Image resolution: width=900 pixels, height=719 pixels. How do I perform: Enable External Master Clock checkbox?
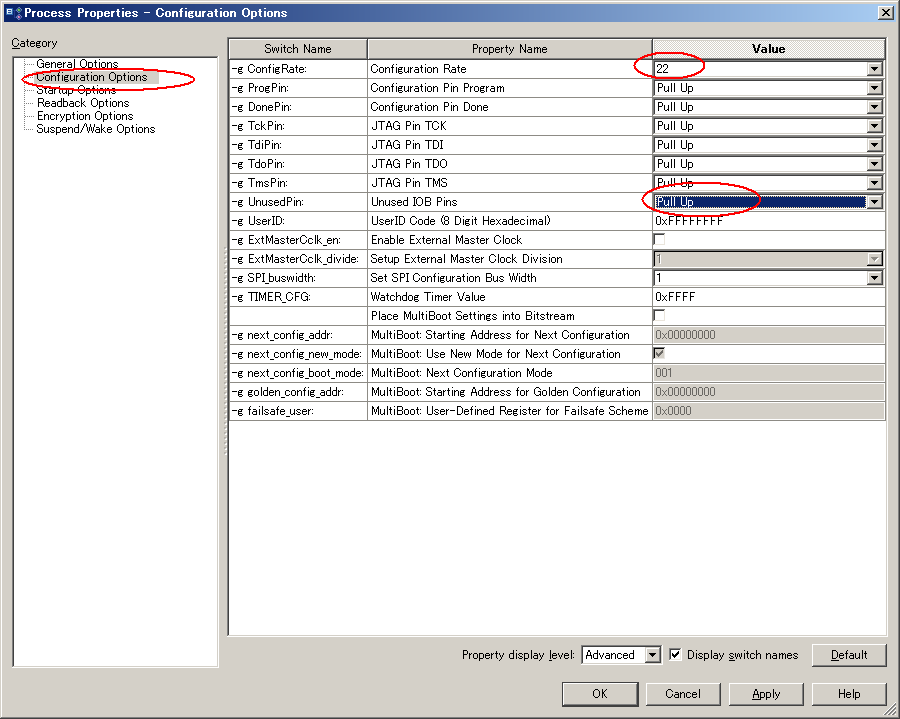[660, 240]
